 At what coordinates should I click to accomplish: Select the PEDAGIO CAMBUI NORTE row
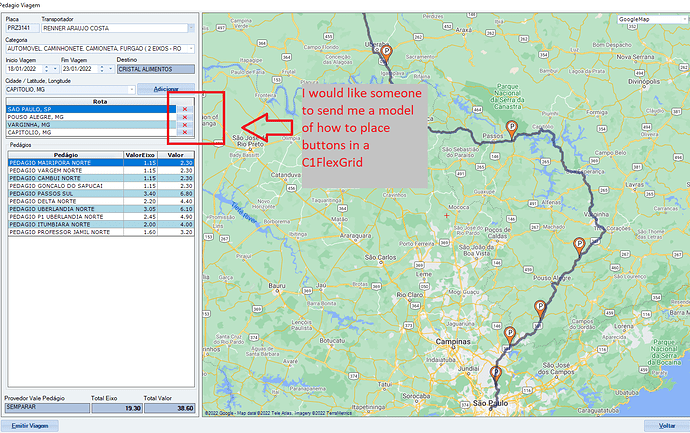tap(101, 178)
